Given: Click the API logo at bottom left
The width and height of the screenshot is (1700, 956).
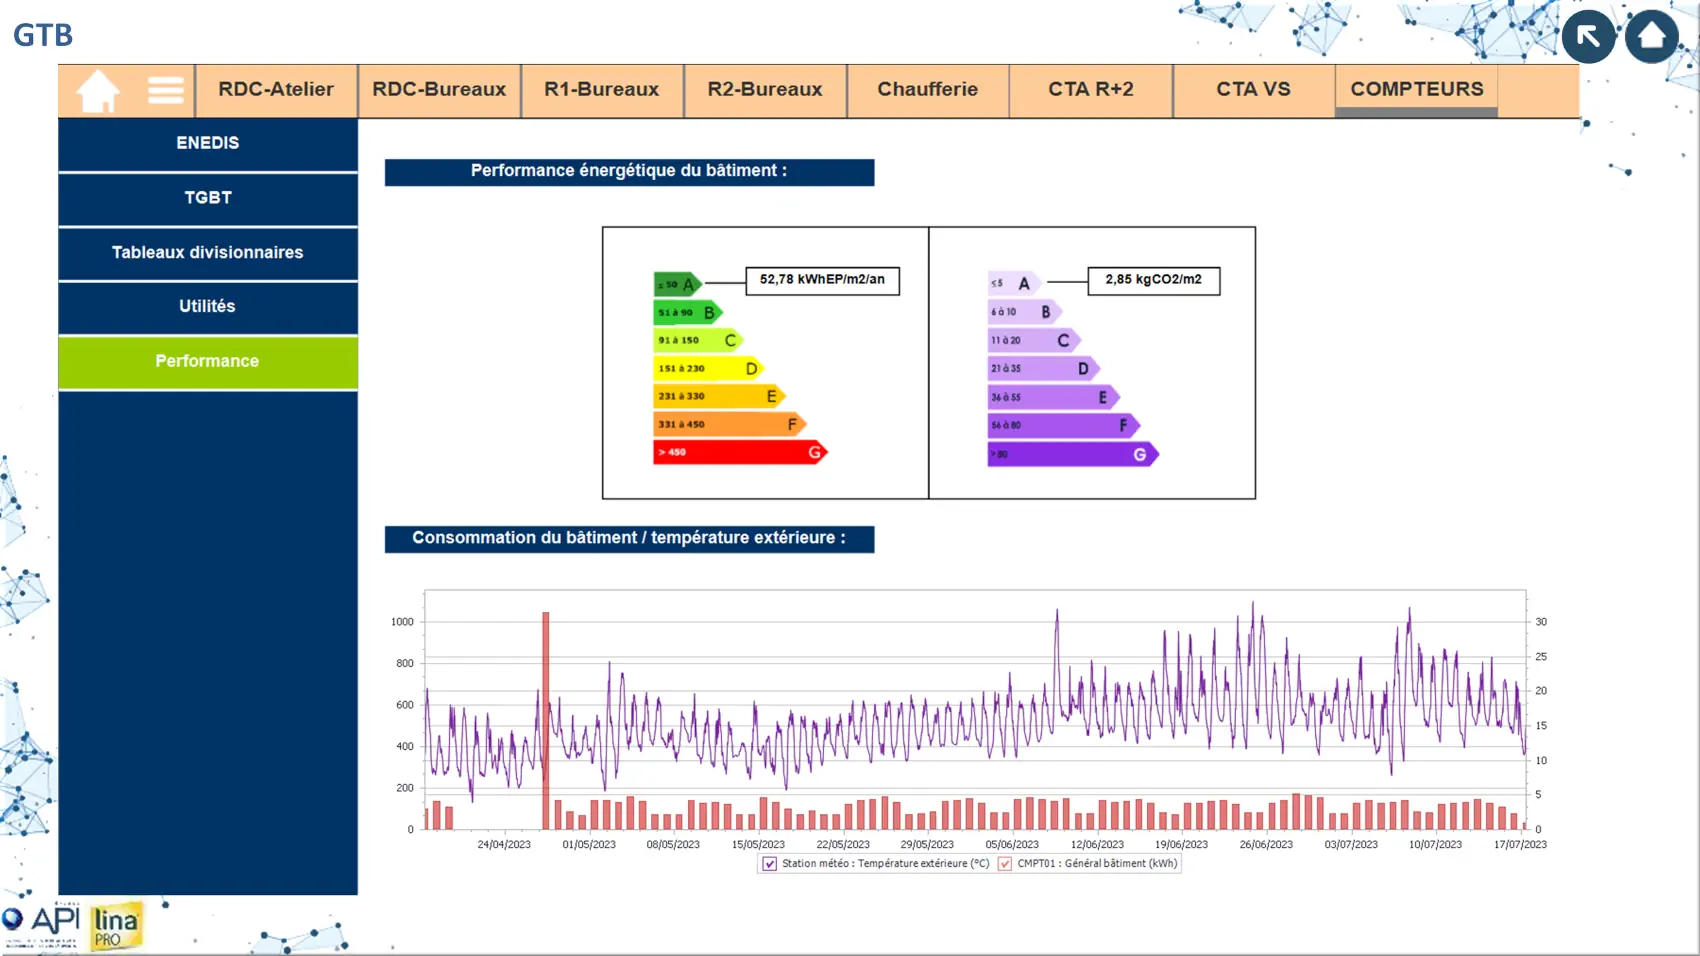Looking at the screenshot, I should tap(42, 924).
